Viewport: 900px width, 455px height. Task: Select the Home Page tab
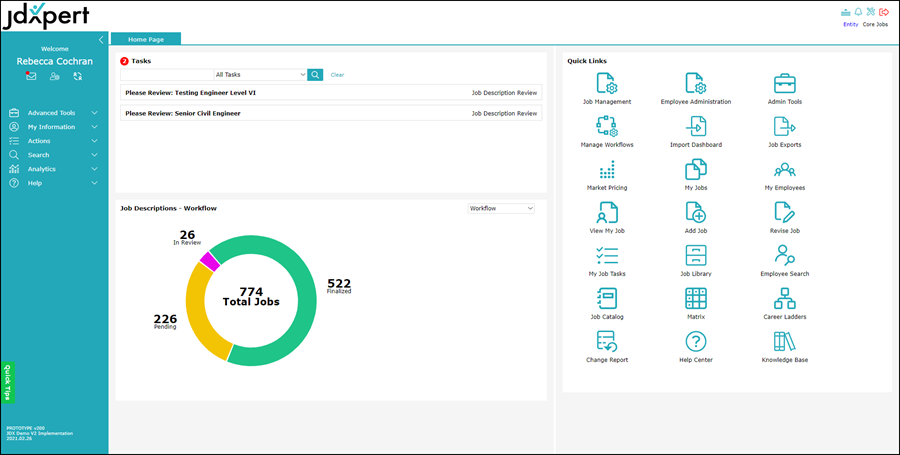coord(146,39)
